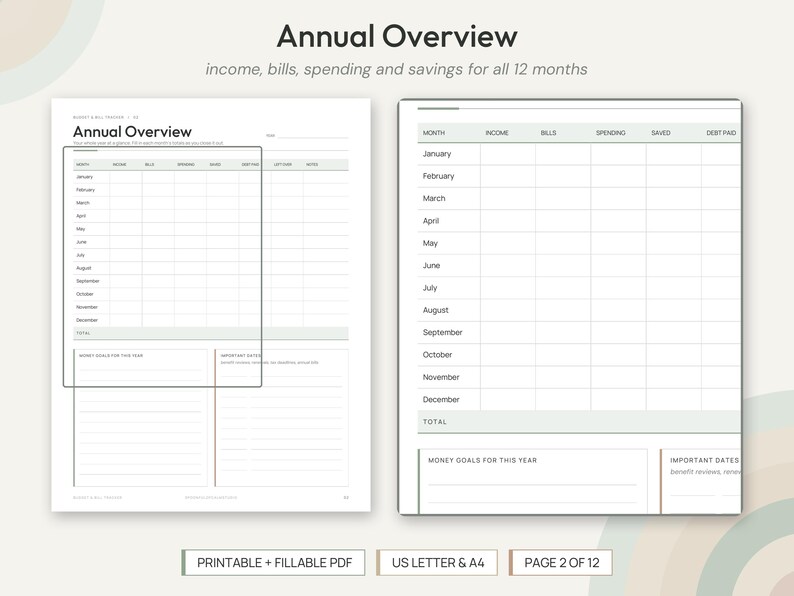This screenshot has height=596, width=794.
Task: Select the July row label in the enlarged page
Action: tap(430, 288)
